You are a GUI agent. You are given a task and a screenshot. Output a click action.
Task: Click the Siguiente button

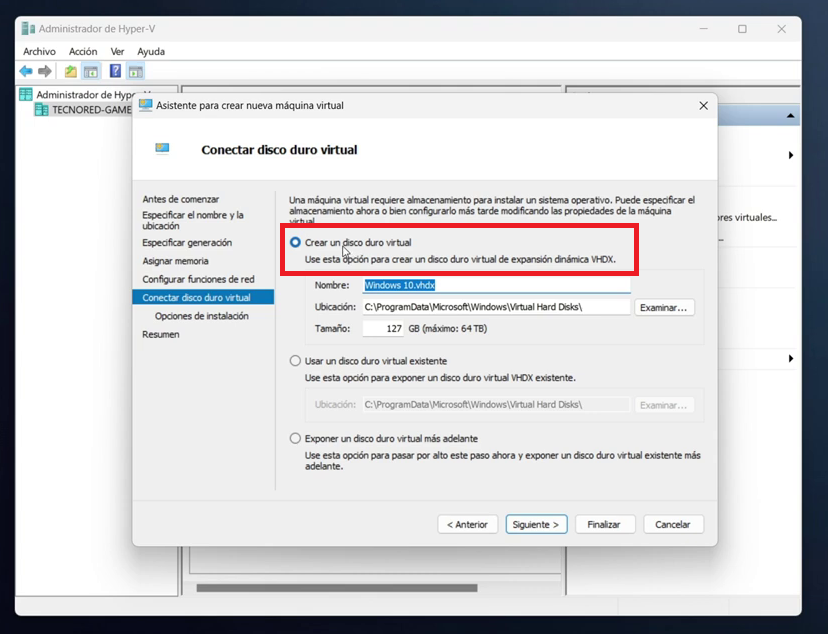tap(536, 524)
